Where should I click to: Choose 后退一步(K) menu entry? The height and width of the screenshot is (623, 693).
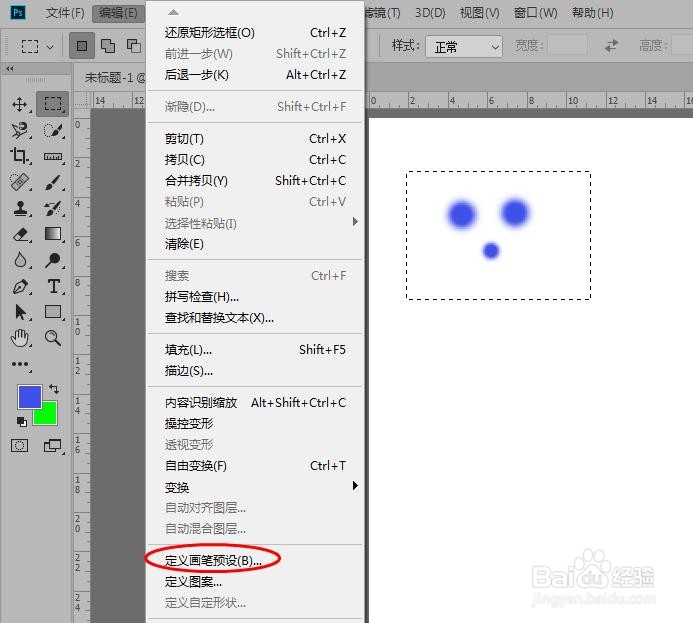coord(255,75)
